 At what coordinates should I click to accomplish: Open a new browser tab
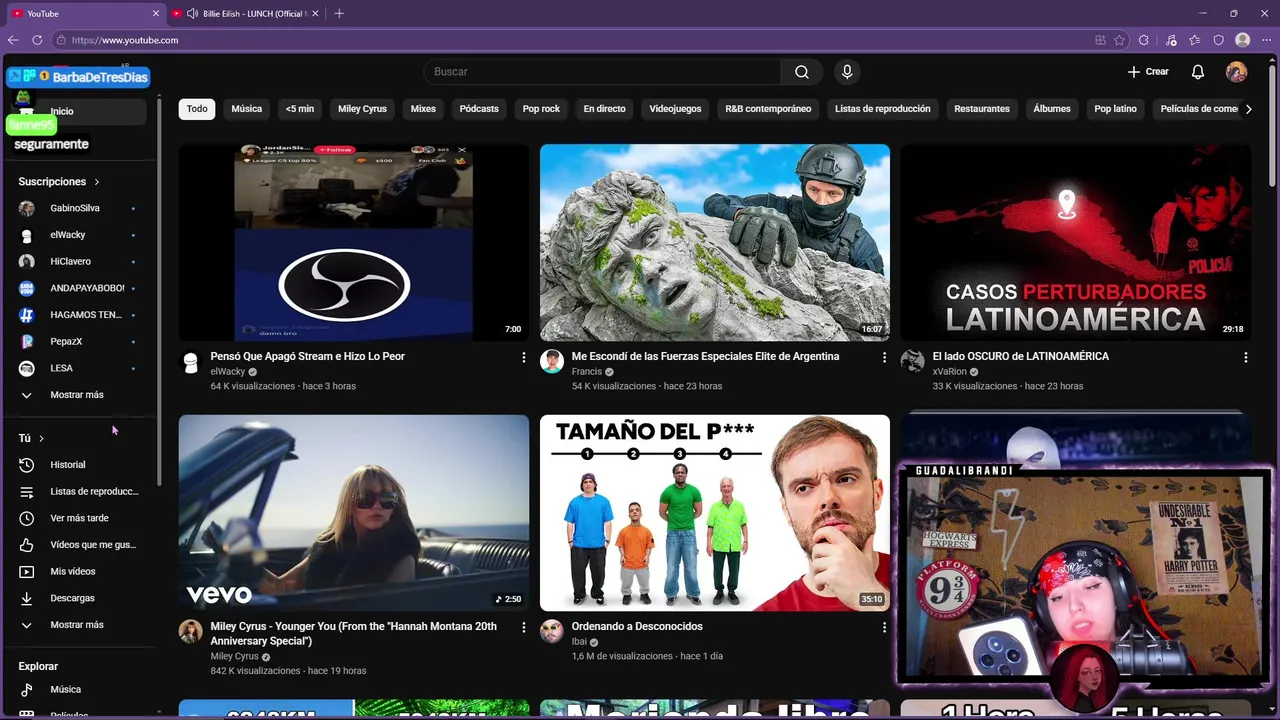(x=339, y=13)
